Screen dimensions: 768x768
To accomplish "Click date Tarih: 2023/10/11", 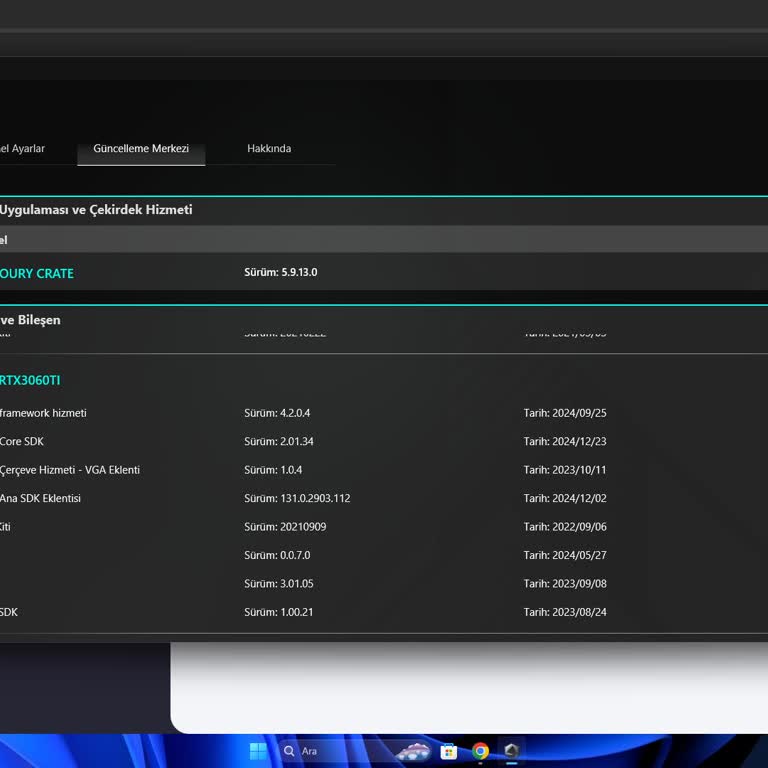I will click(x=565, y=470).
